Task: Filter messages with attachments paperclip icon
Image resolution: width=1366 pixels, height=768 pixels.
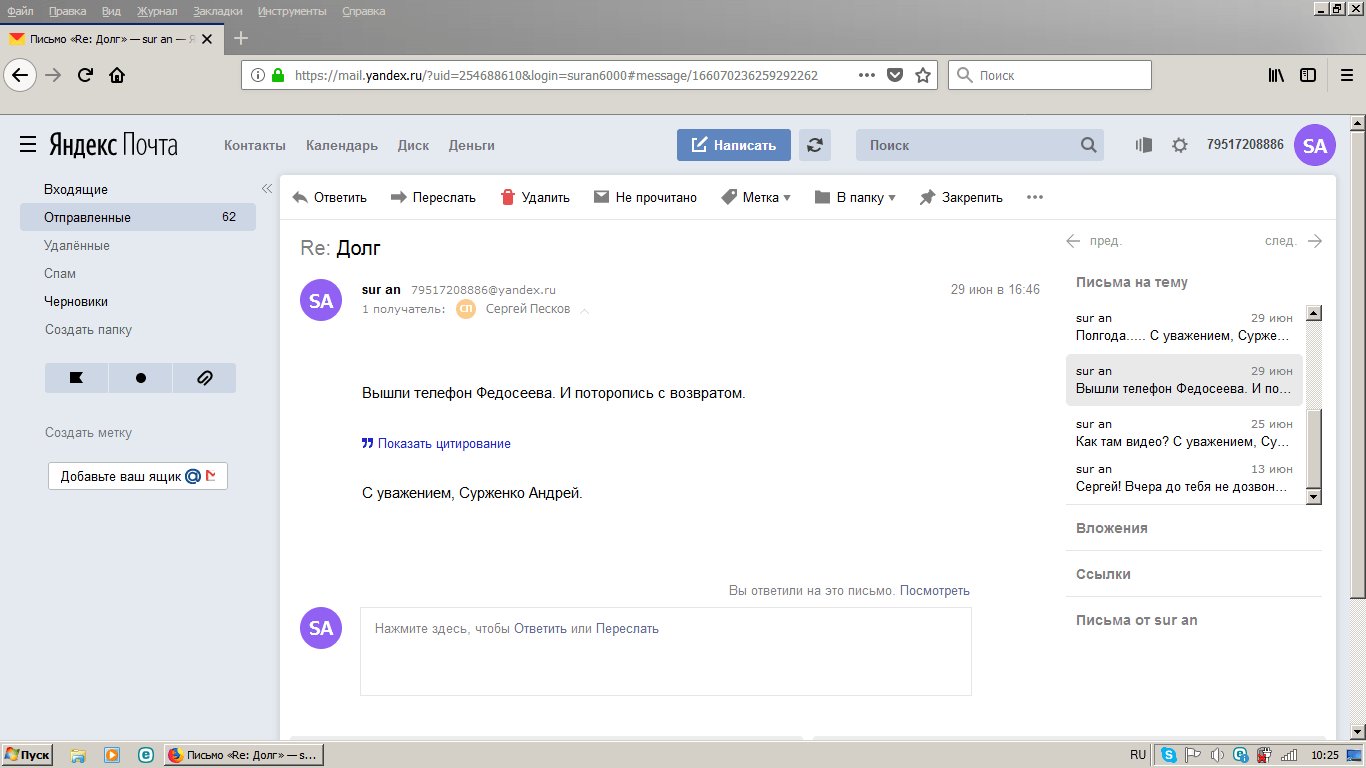Action: point(204,378)
